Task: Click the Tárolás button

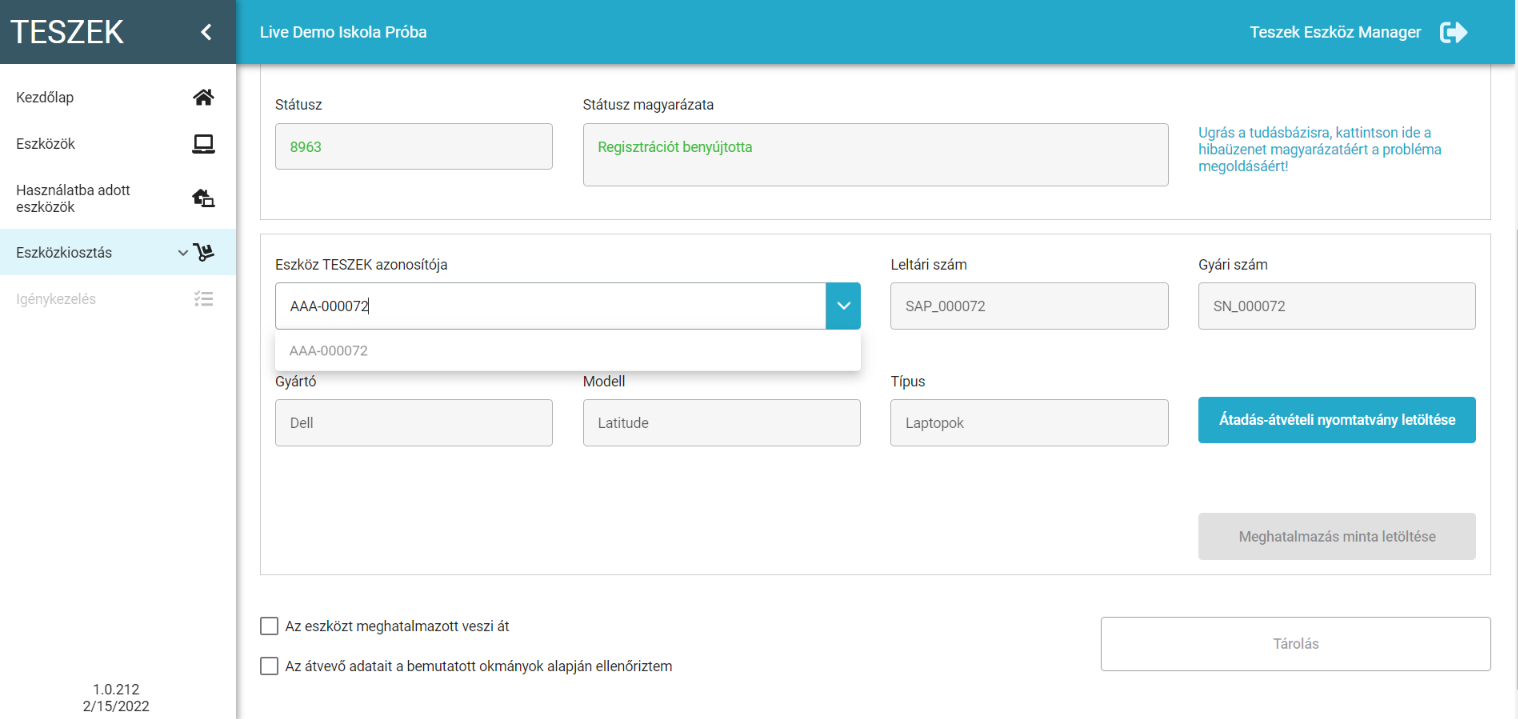Action: 1295,644
